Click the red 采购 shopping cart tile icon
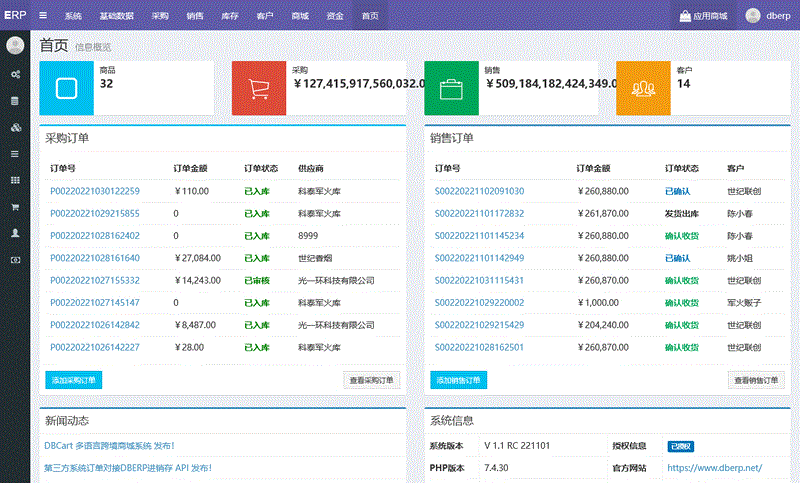The image size is (800, 483). coord(259,88)
